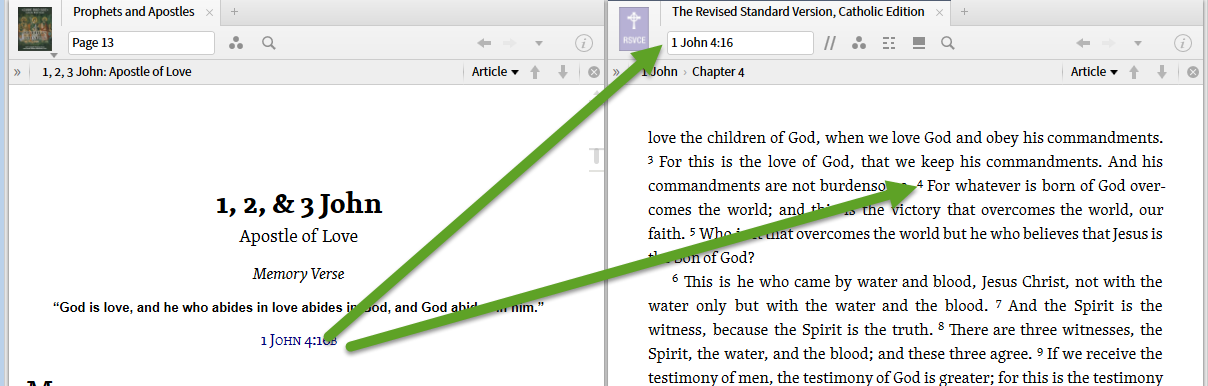Open history dropdown in Prophets and Apostles panel
The width and height of the screenshot is (1208, 386).
coord(538,43)
